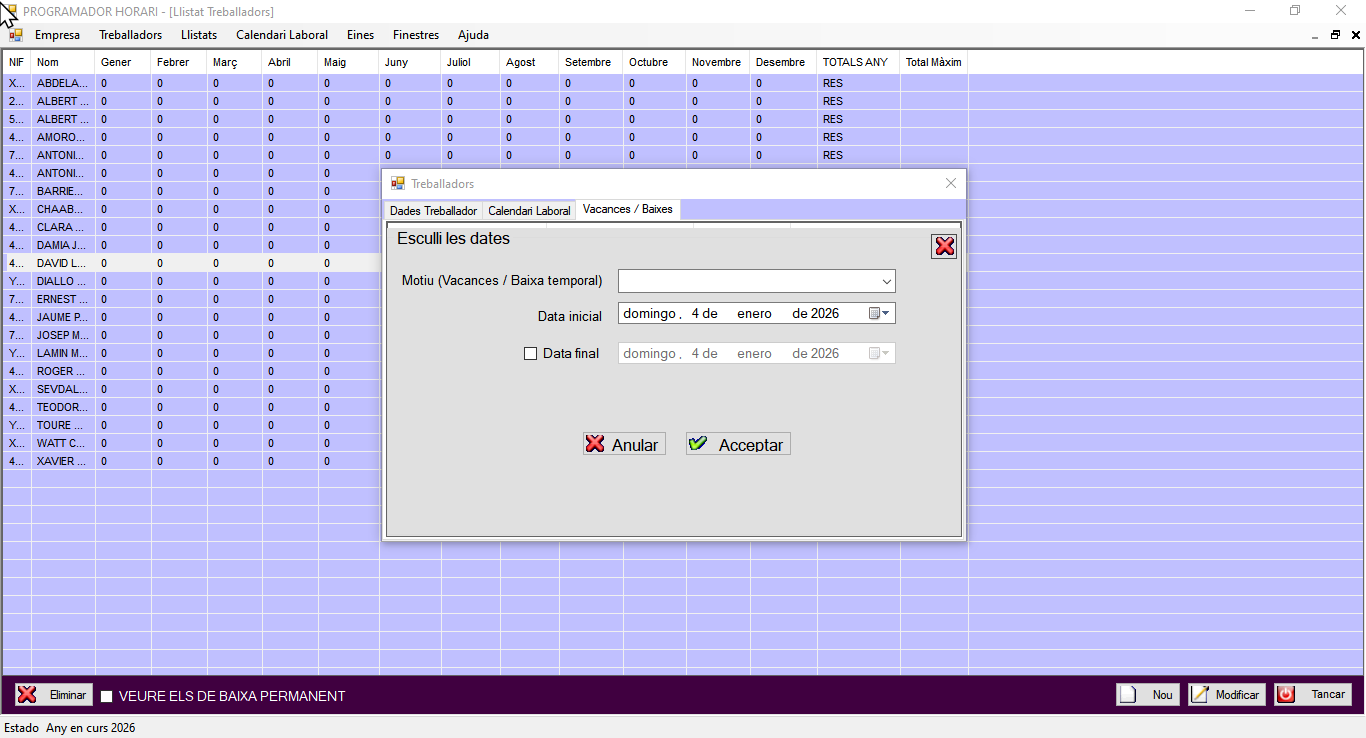Image resolution: width=1366 pixels, height=738 pixels.
Task: Open the Calendari Laboral menu
Action: pos(281,35)
